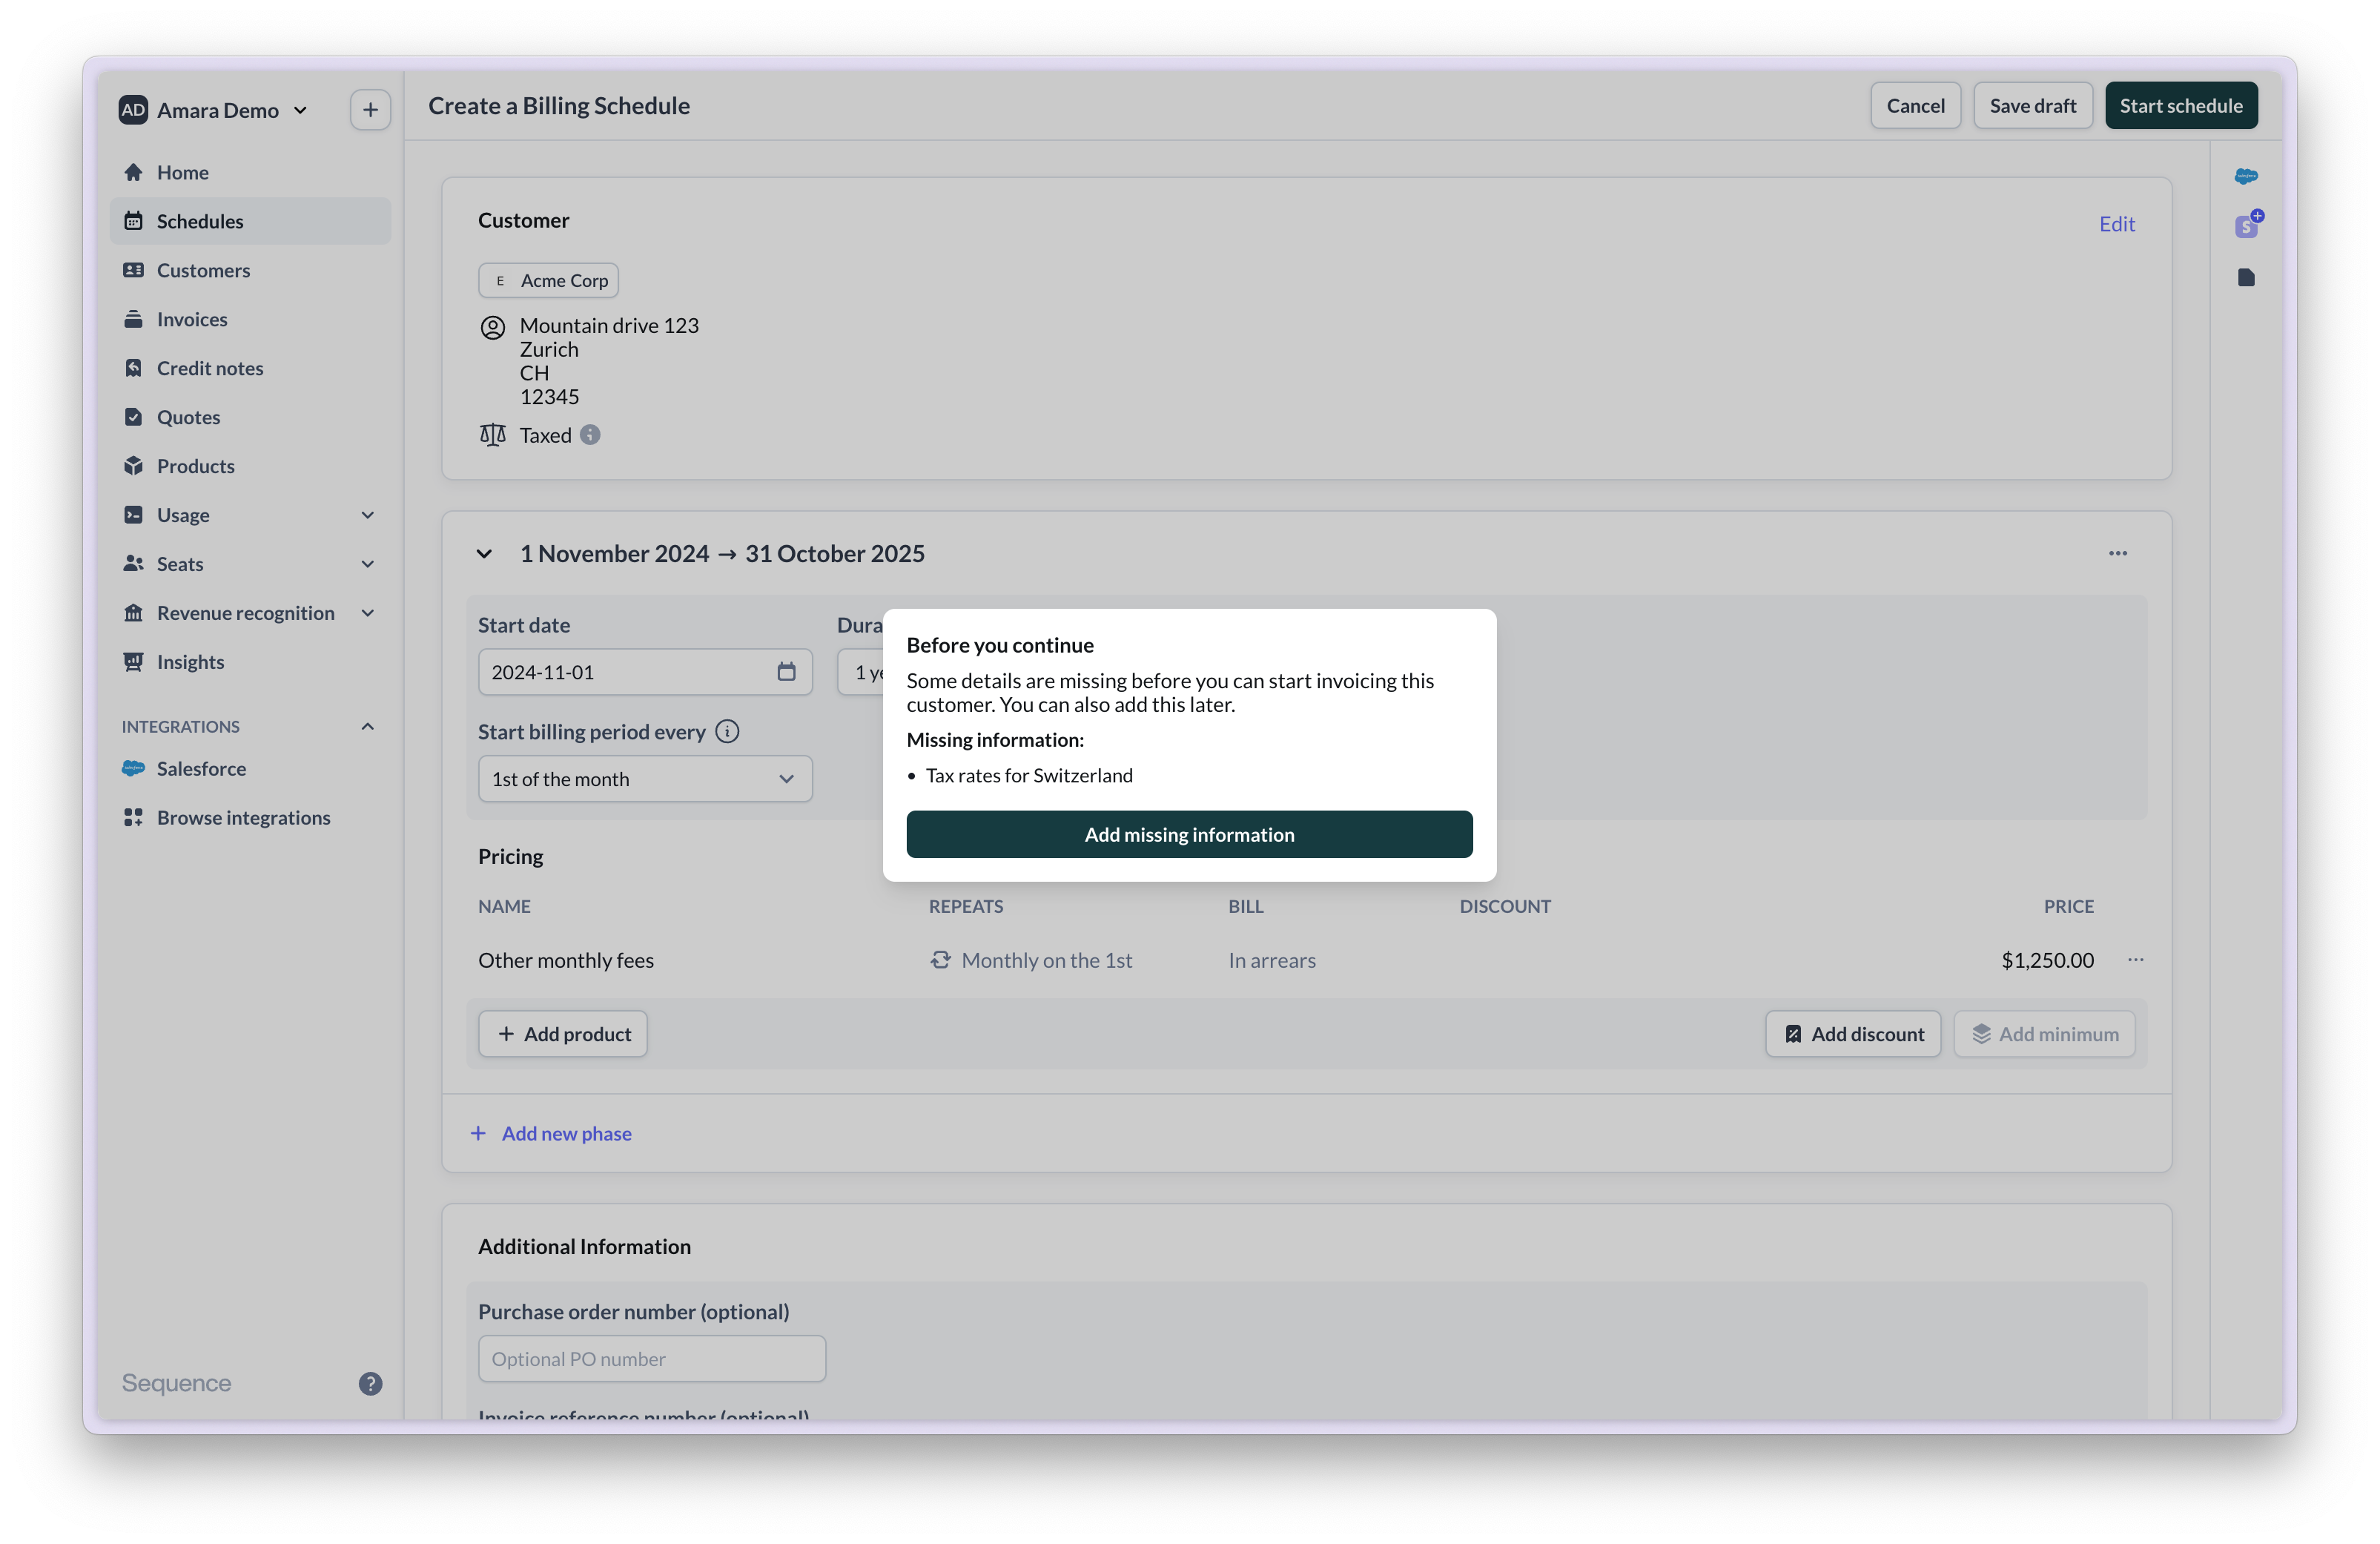Click the Salesforce cloud icon in sidebar
2380x1544 pixels.
[x=133, y=768]
